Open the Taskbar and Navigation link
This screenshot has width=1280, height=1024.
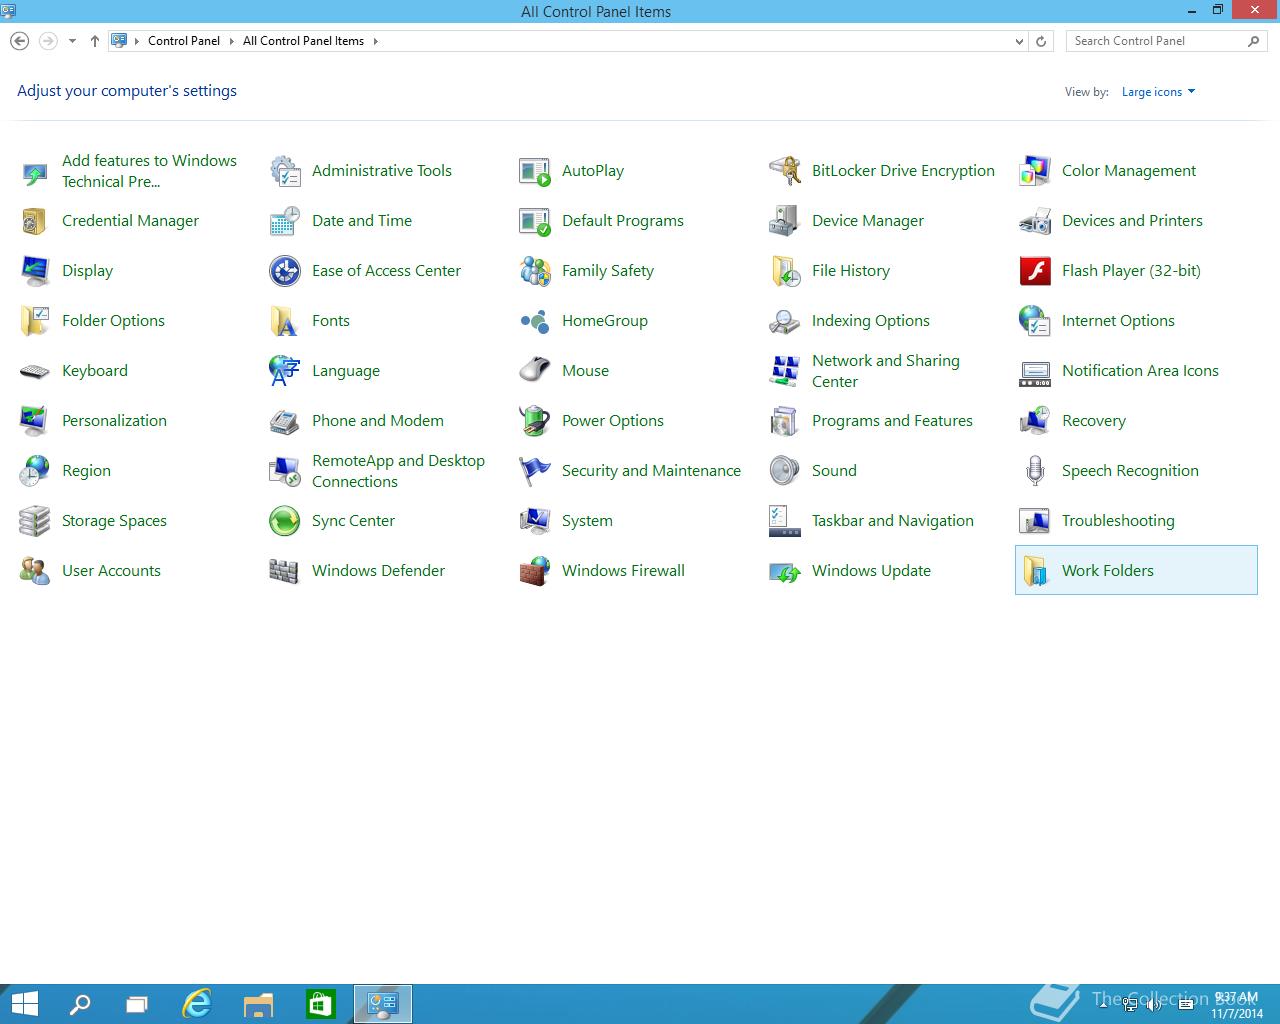pyautogui.click(x=893, y=521)
